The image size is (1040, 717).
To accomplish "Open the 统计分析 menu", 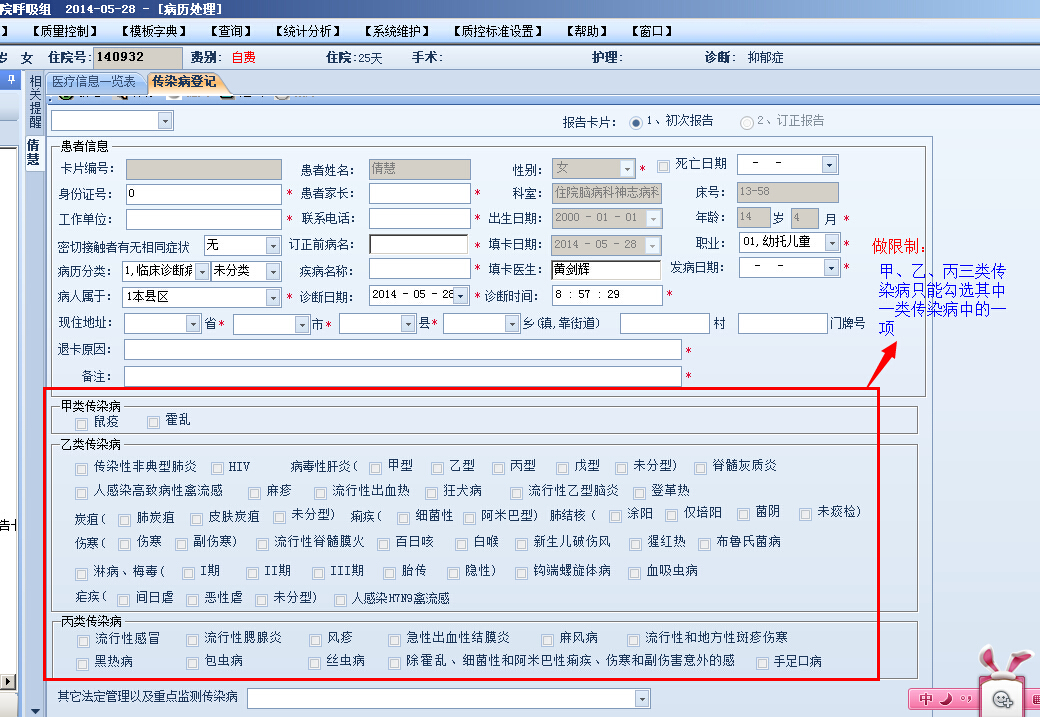I will coord(308,31).
